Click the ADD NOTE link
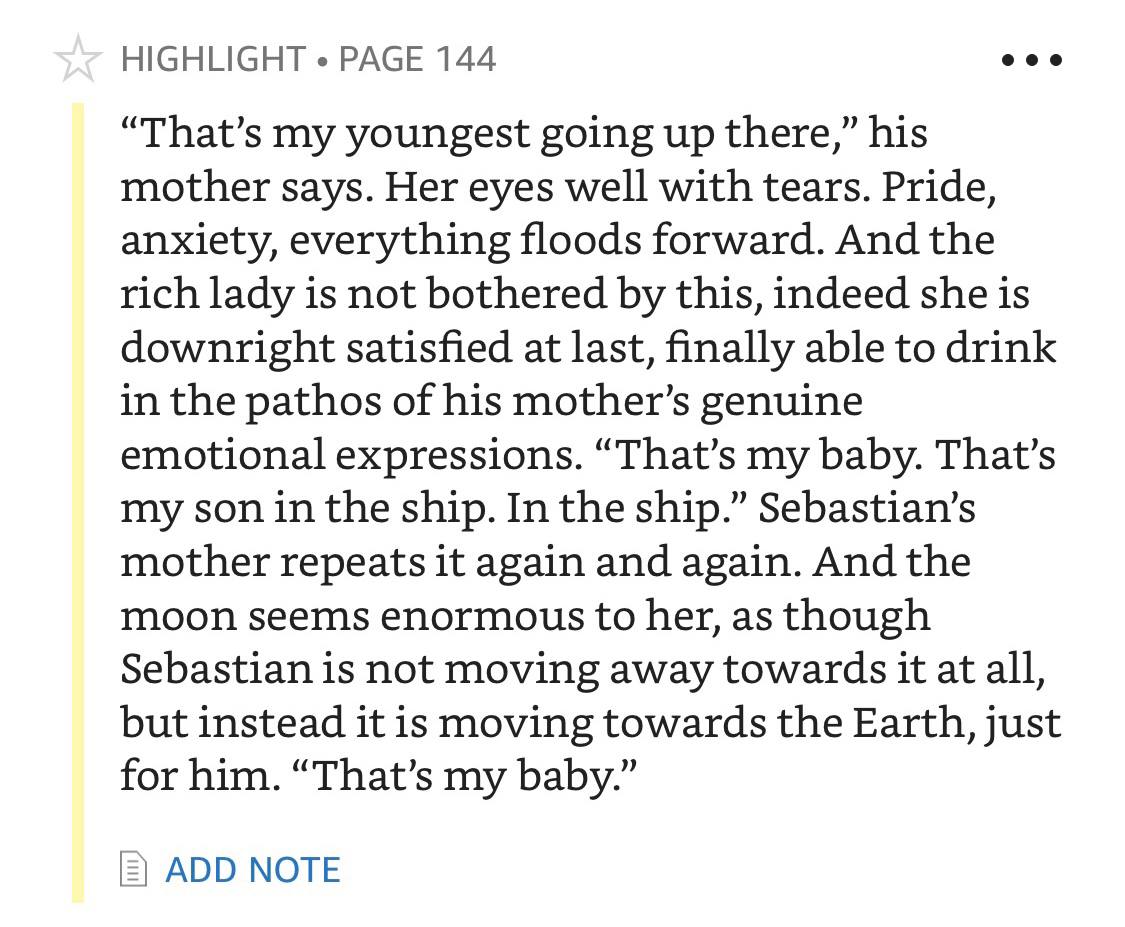 pyautogui.click(x=253, y=870)
